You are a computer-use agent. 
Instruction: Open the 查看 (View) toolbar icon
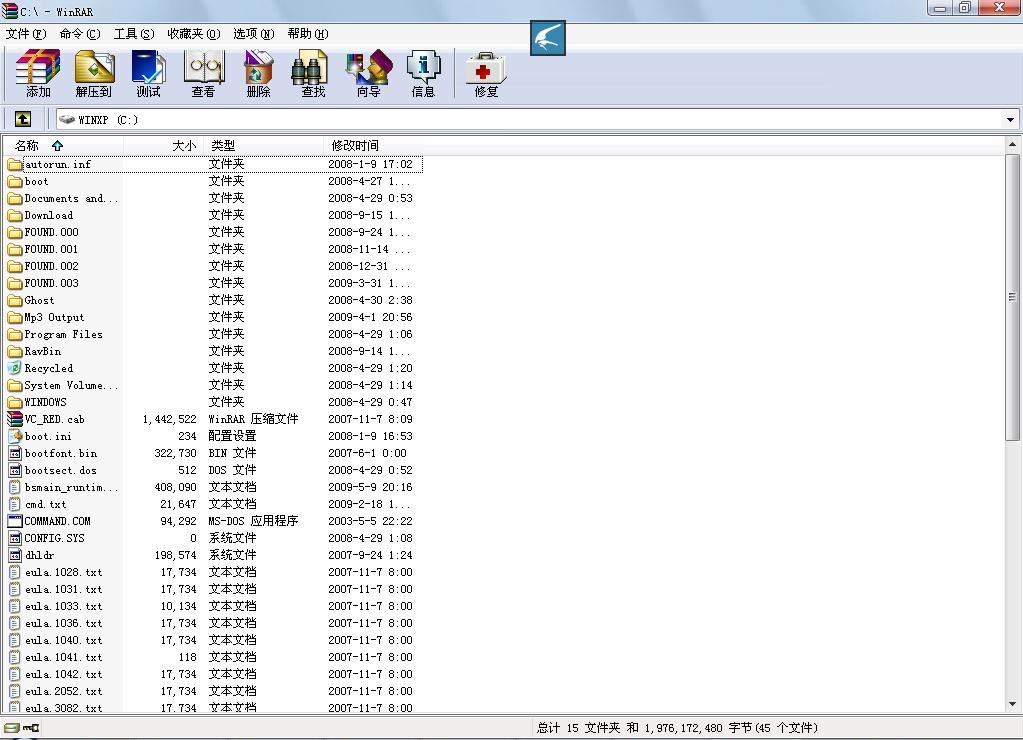coord(204,73)
